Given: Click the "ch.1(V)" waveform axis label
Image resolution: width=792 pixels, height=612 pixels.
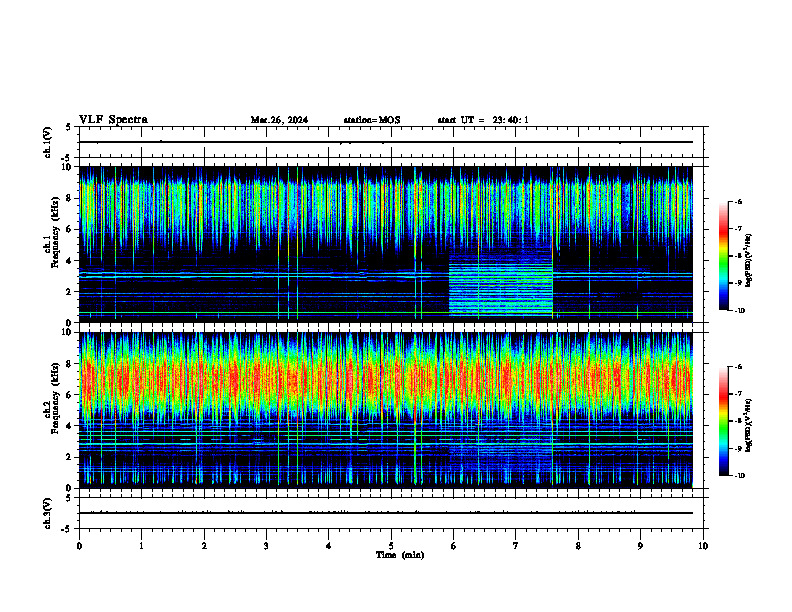Looking at the screenshot, I should [x=47, y=142].
